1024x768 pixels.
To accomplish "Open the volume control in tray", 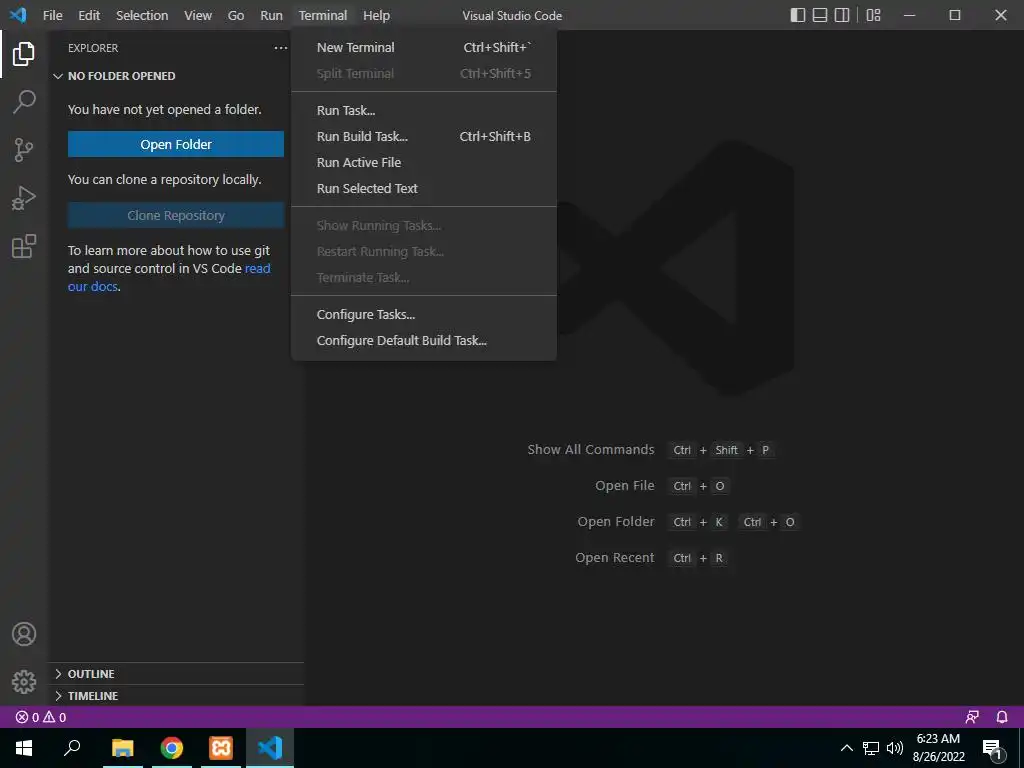I will click(x=895, y=748).
